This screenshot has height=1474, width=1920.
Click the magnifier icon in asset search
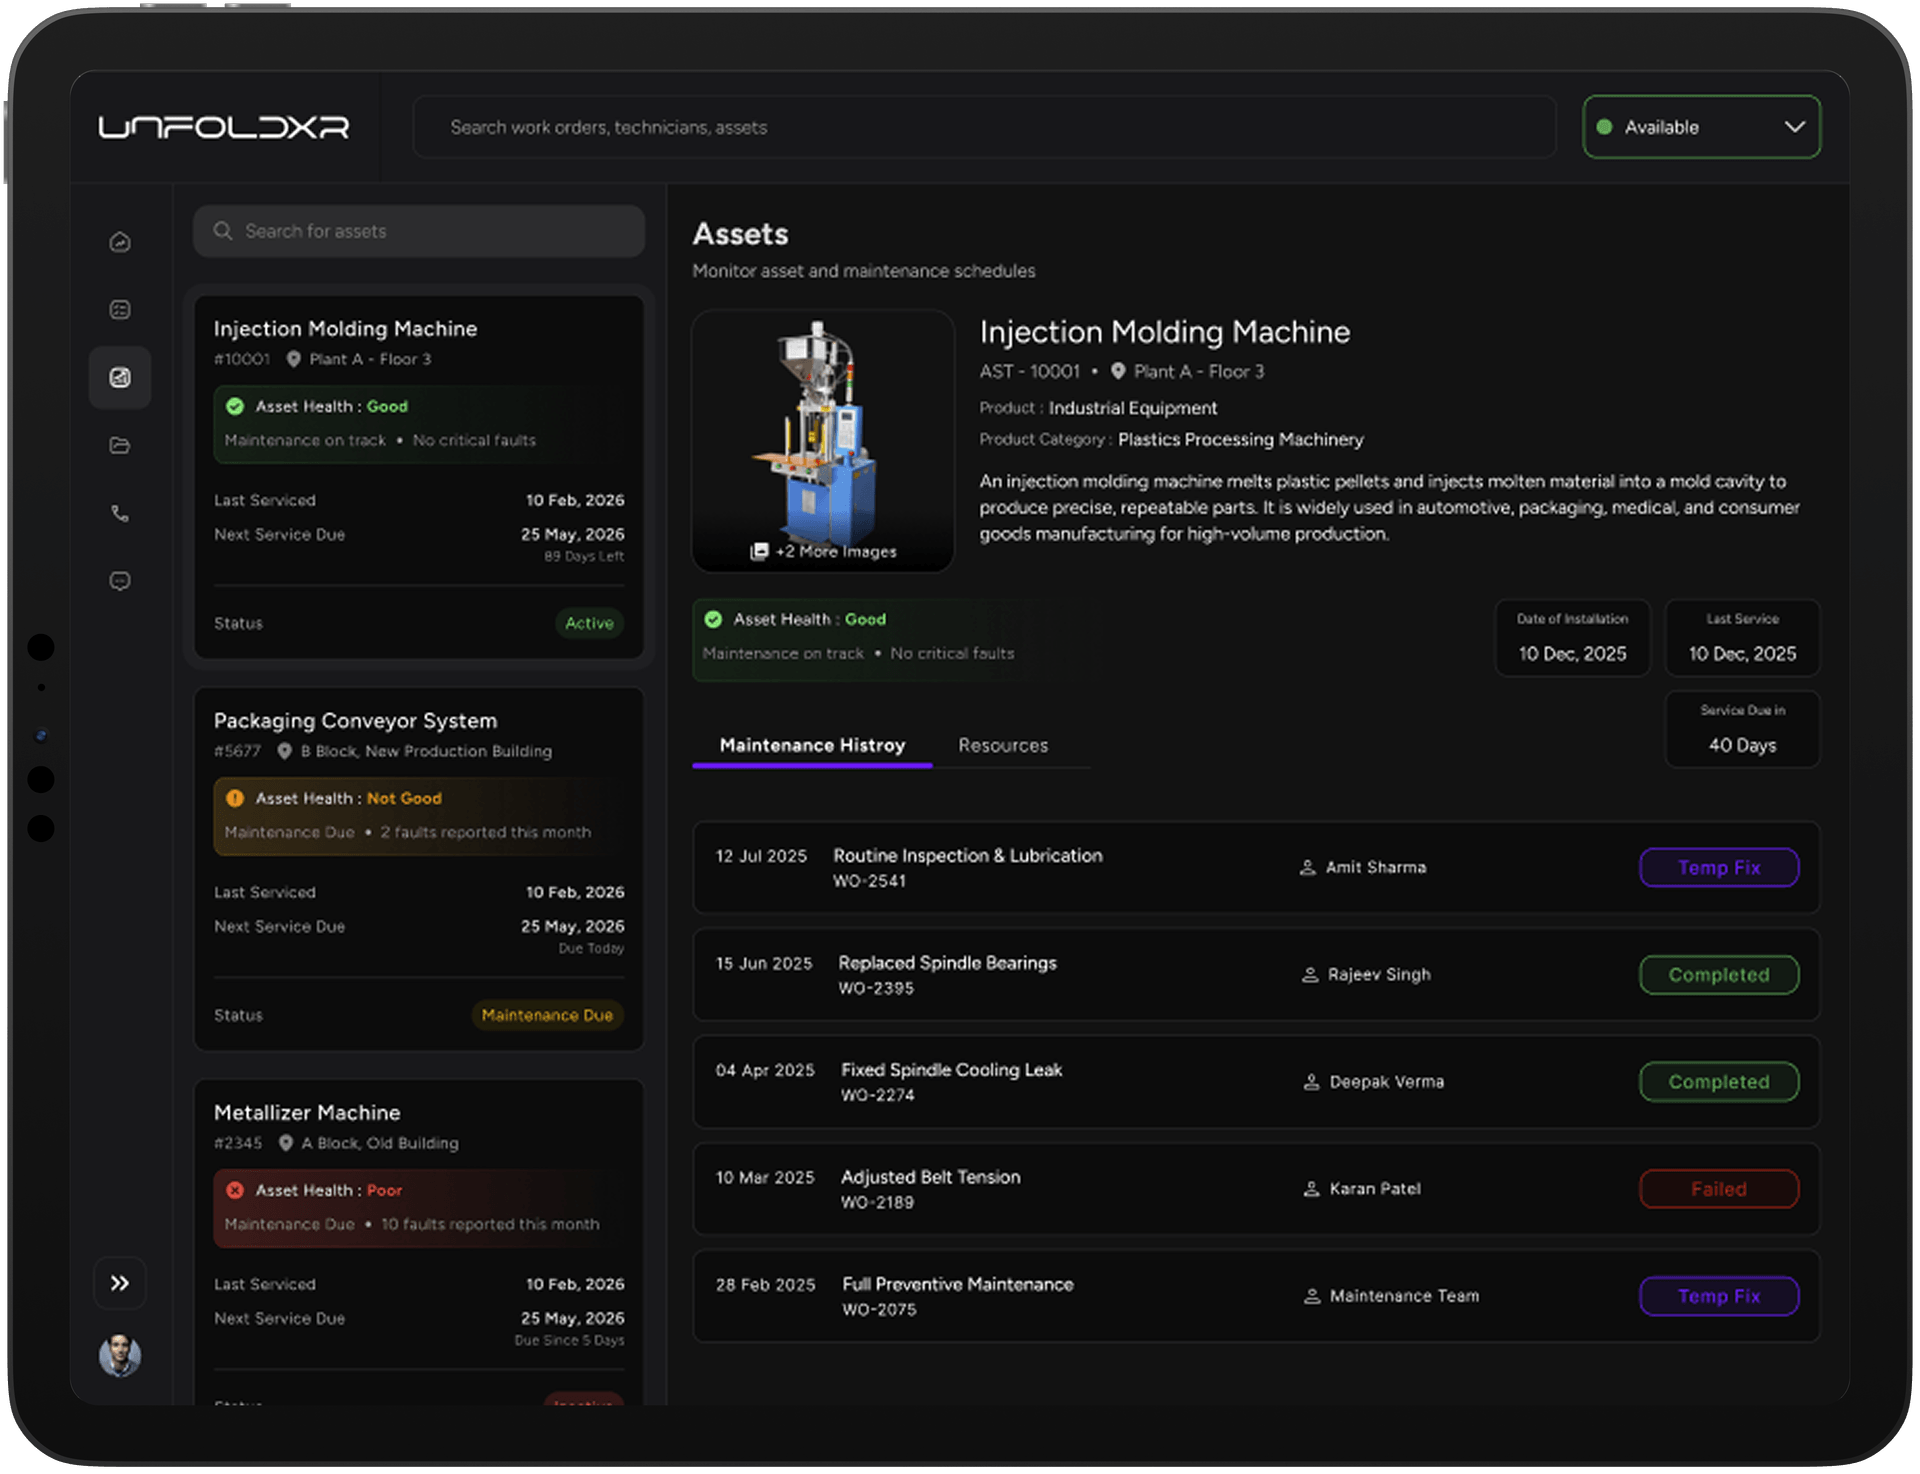pyautogui.click(x=223, y=231)
